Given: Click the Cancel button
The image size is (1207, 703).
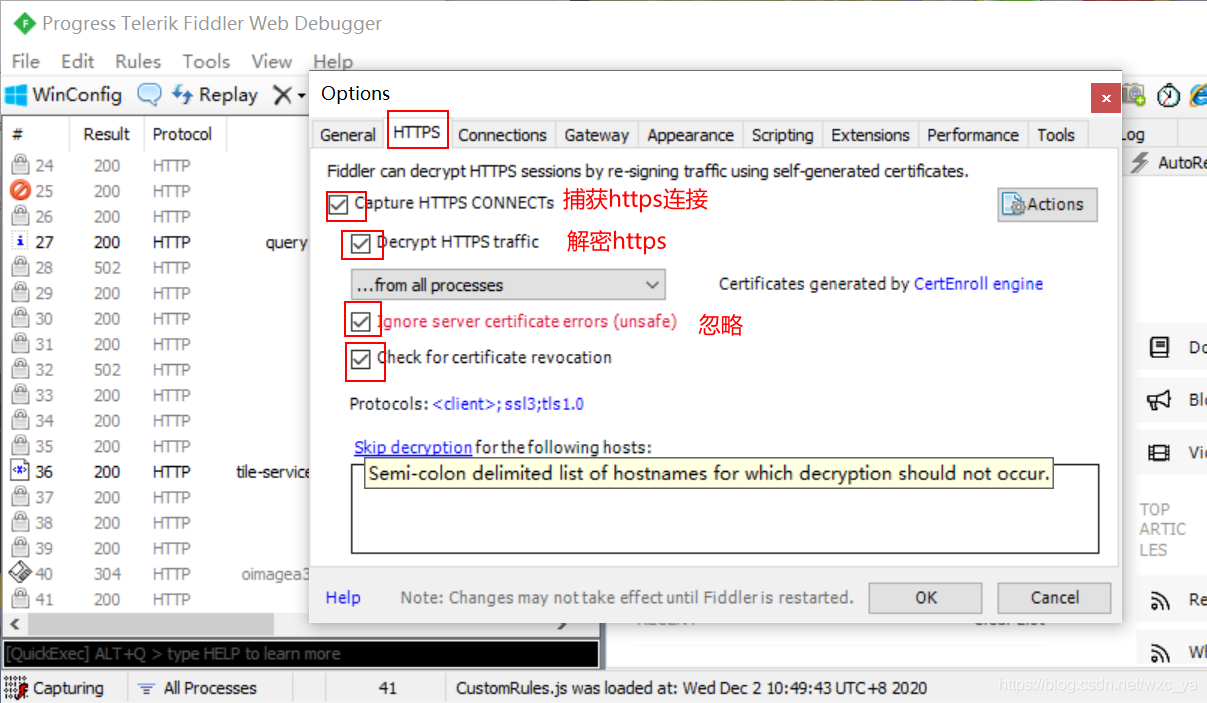Looking at the screenshot, I should coord(1054,598).
